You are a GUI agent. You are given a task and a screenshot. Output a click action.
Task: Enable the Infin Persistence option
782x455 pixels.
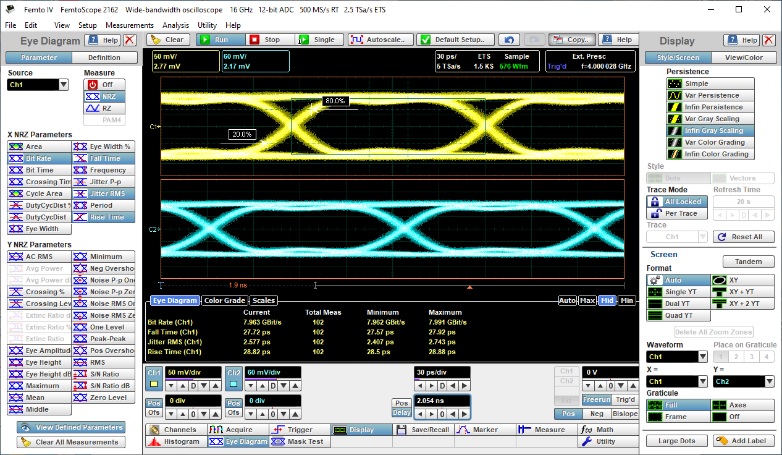(709, 107)
